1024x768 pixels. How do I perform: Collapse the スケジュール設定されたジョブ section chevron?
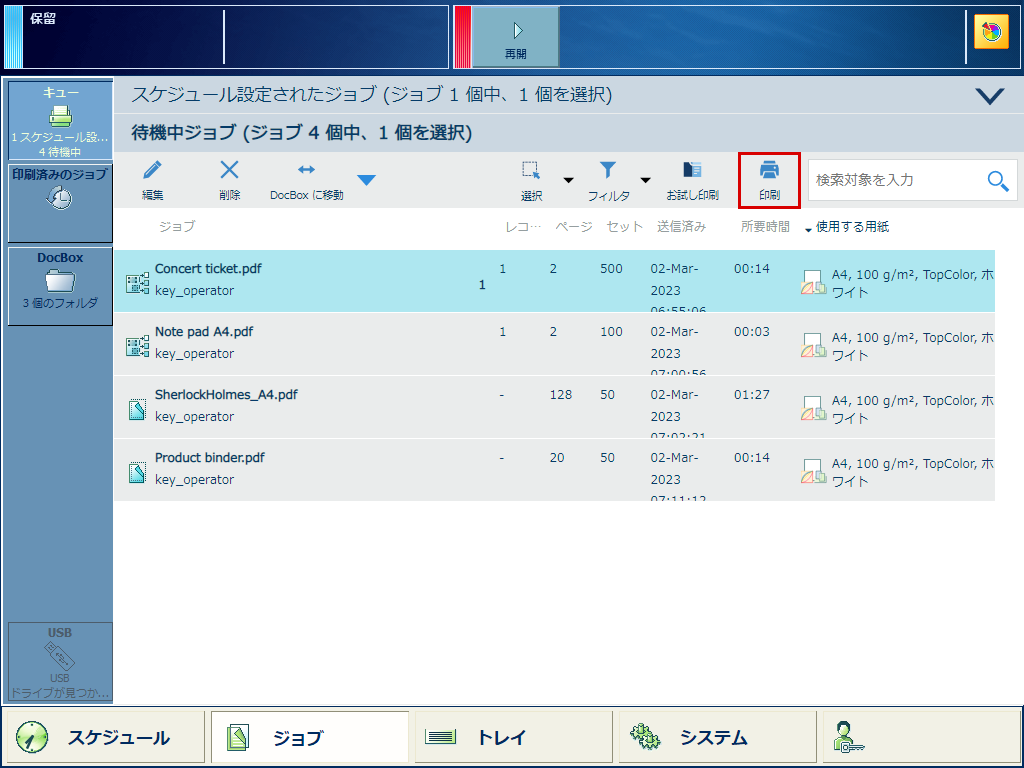(x=989, y=96)
